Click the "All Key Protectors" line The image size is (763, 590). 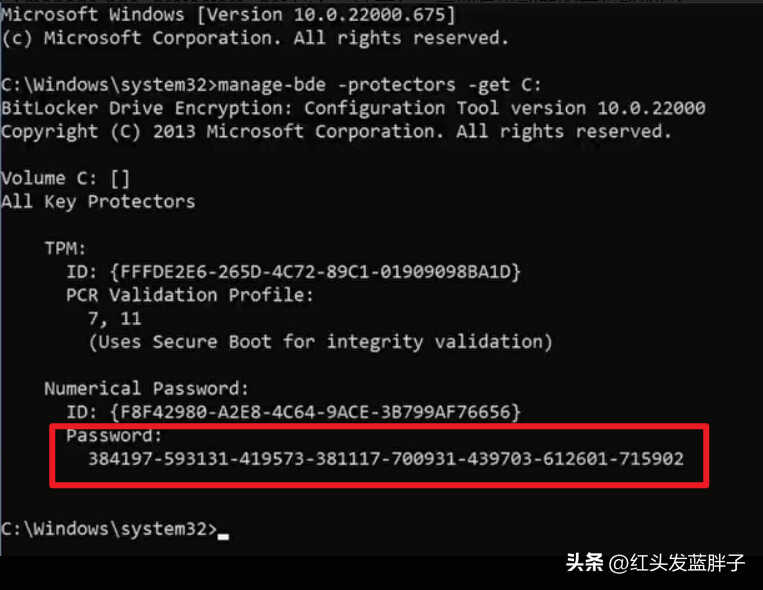98,202
